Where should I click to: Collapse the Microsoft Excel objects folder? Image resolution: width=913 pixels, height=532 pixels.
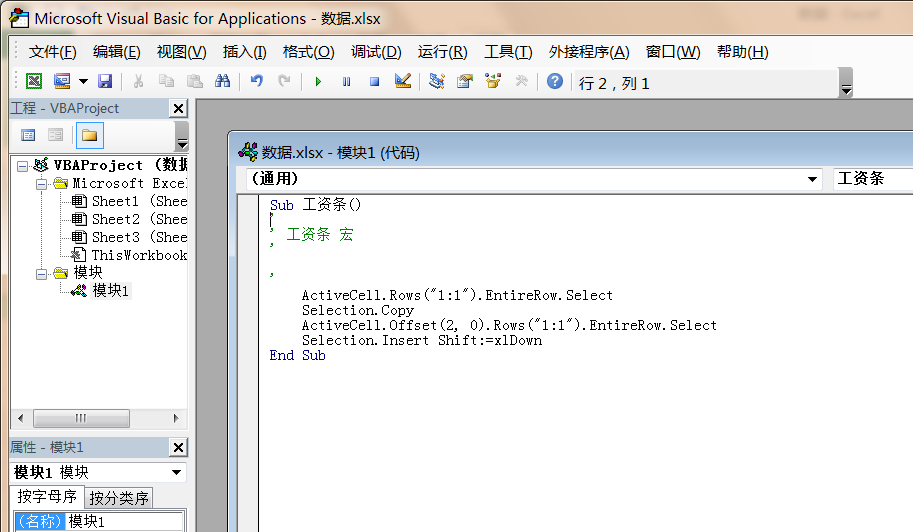41,185
